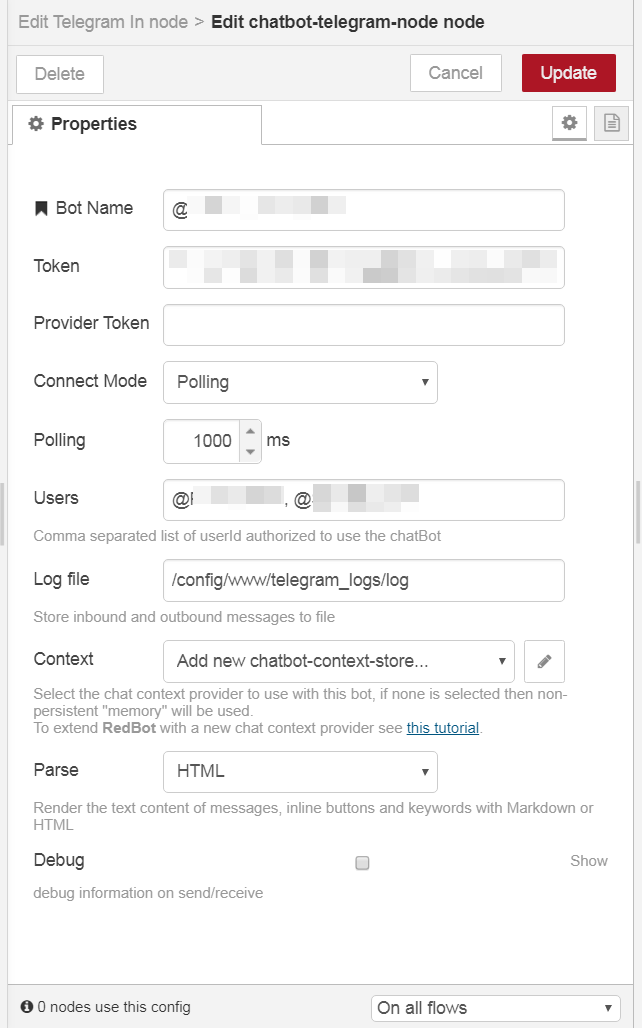This screenshot has height=1028, width=642.
Task: Decrease polling interval with down arrow
Action: point(250,452)
